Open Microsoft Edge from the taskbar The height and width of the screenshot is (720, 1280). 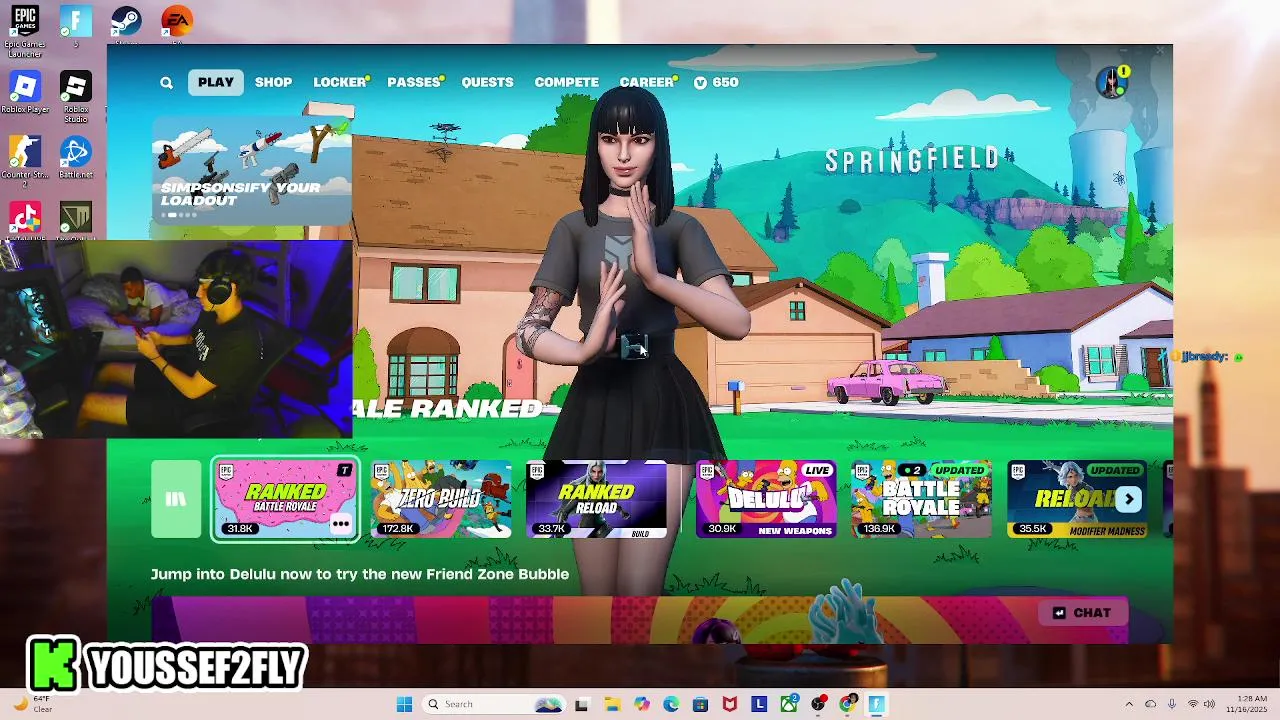click(670, 704)
